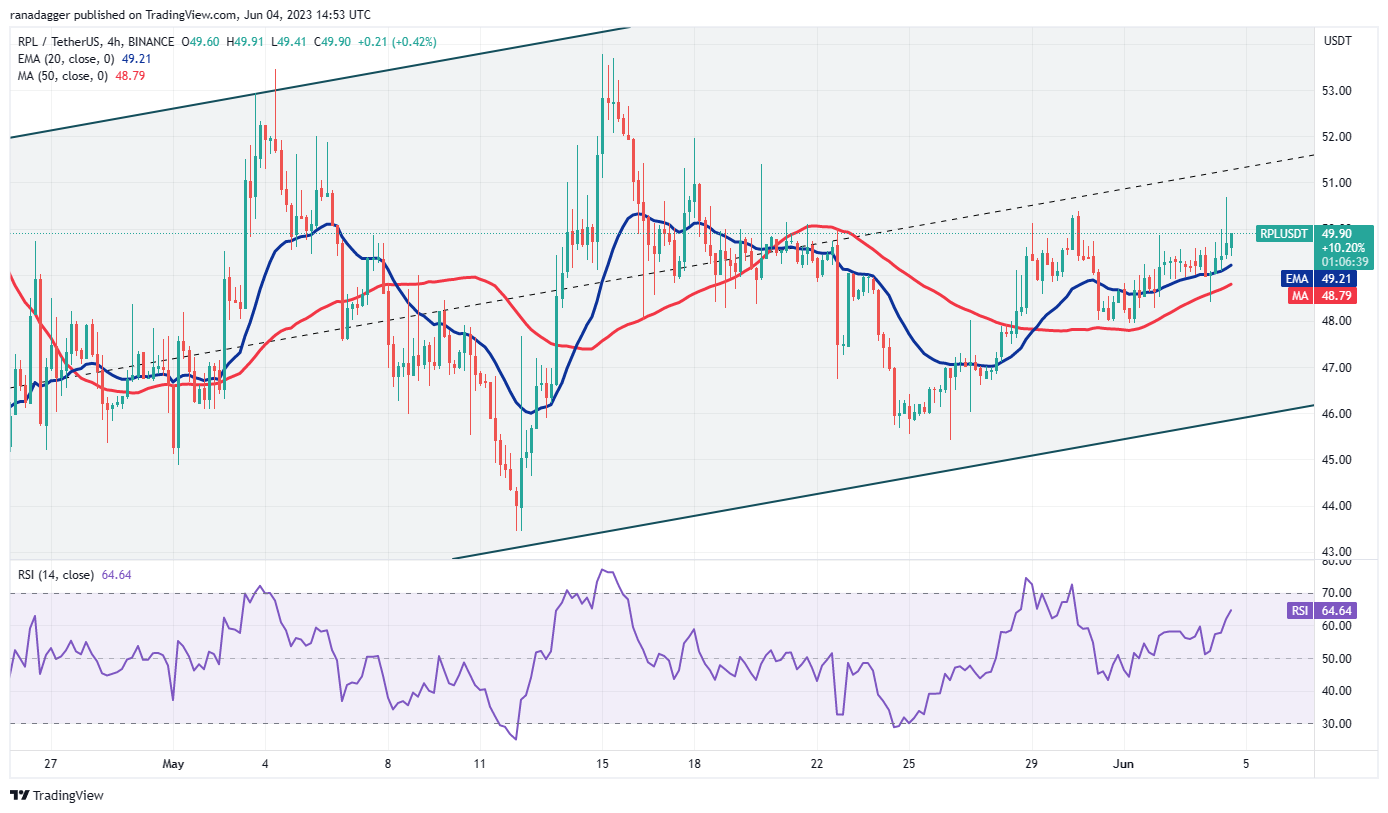This screenshot has height=813, width=1388.
Task: Click the published by ranadagger header text
Action: [x=190, y=15]
